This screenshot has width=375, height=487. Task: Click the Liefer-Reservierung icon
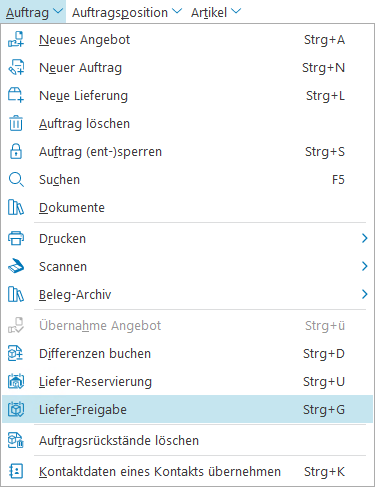(16, 381)
